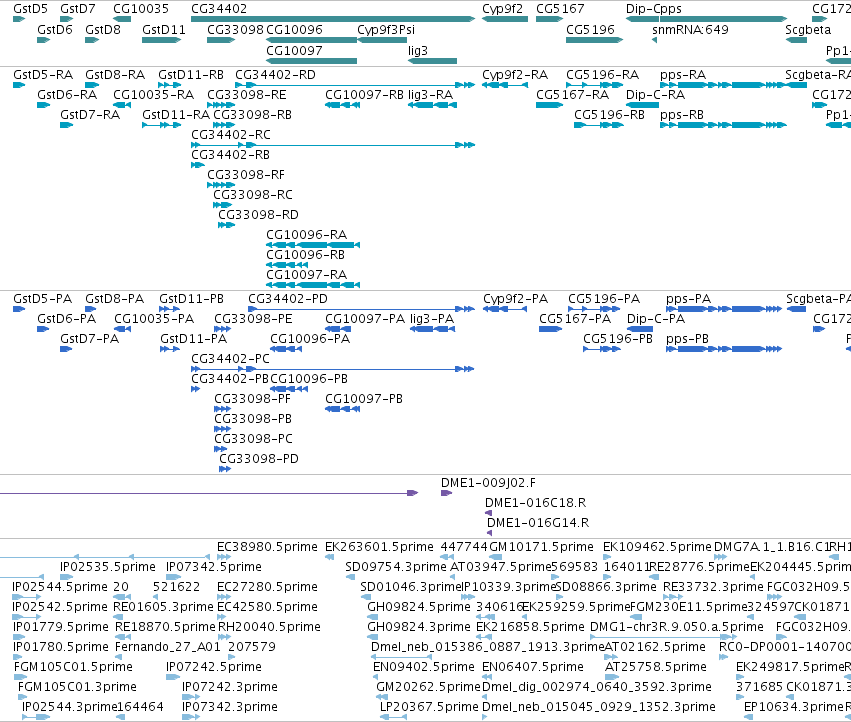This screenshot has width=851, height=722.
Task: Select the pps-RB transcript glyph
Action: 723,125
